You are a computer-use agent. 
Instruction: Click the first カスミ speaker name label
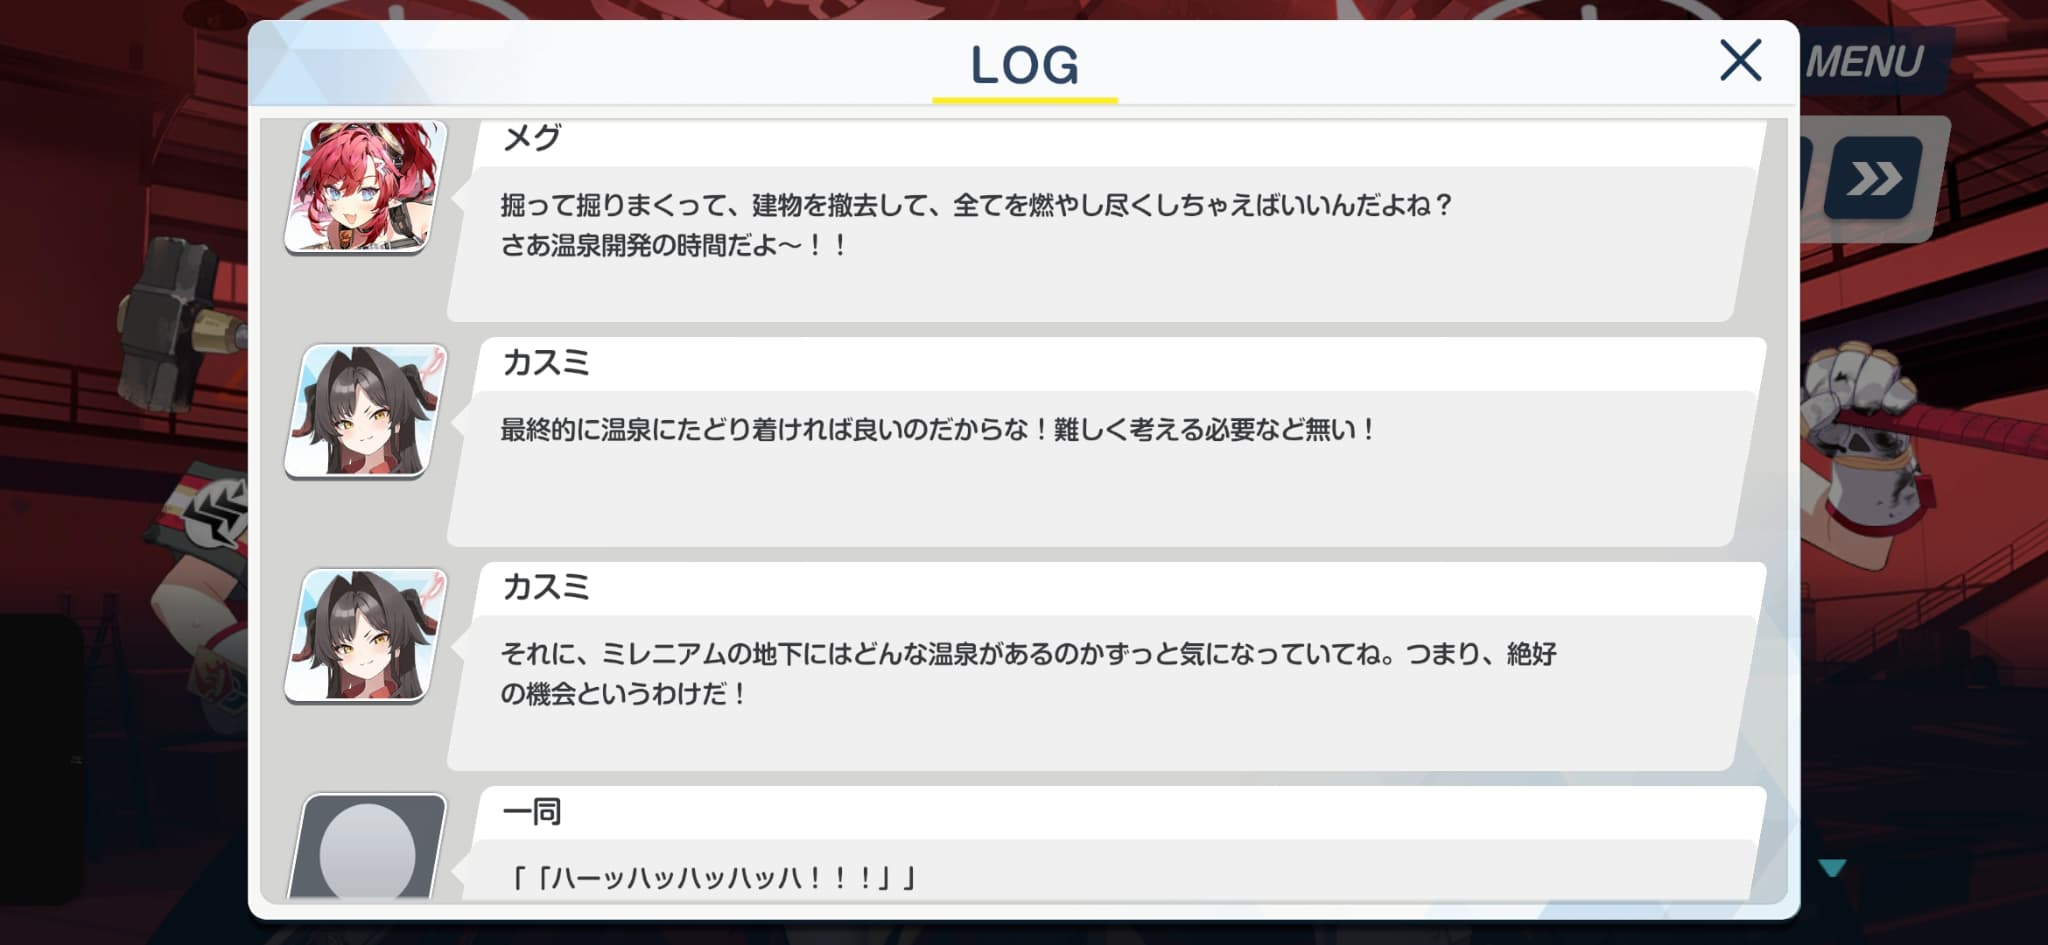pyautogui.click(x=546, y=362)
